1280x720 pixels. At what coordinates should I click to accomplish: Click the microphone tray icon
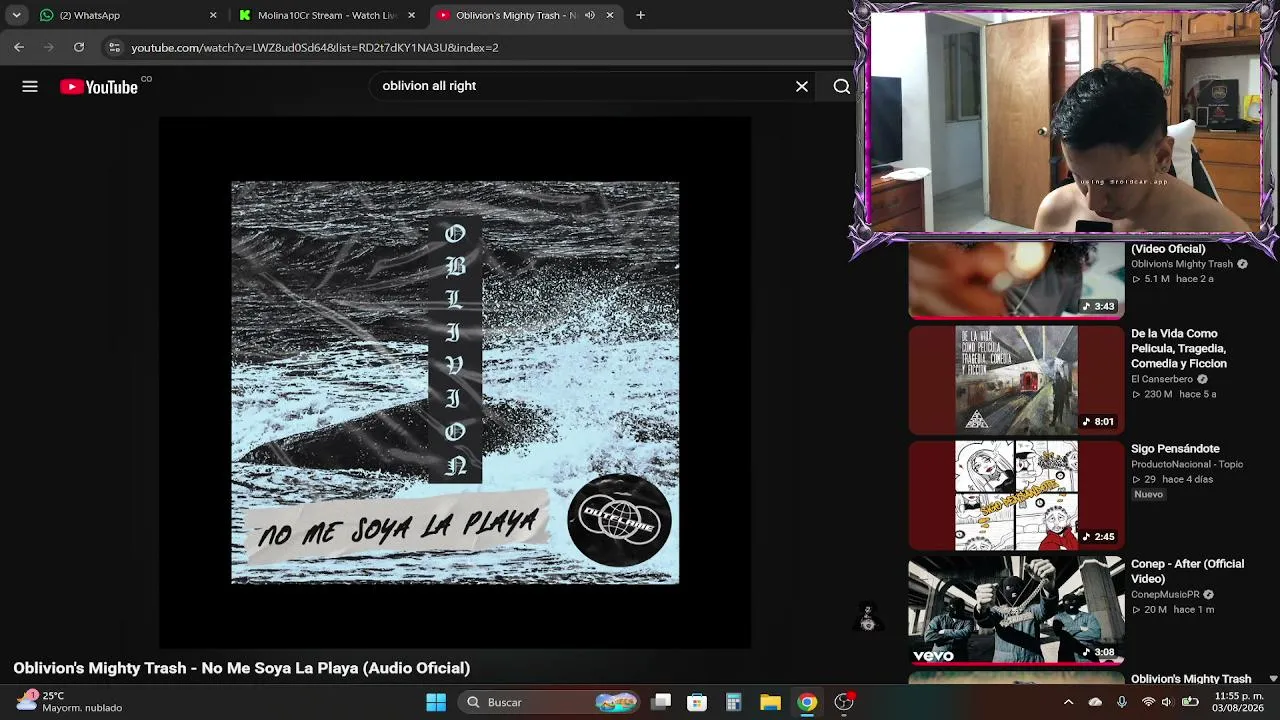click(x=1121, y=702)
